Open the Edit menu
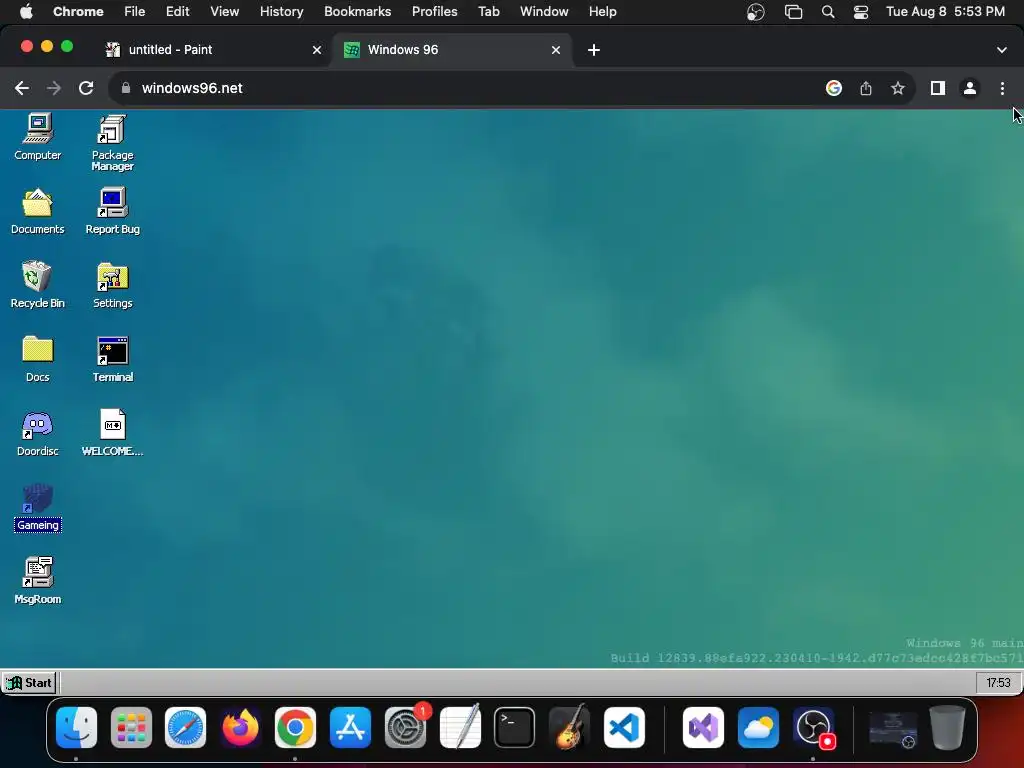The image size is (1024, 768). (x=177, y=12)
